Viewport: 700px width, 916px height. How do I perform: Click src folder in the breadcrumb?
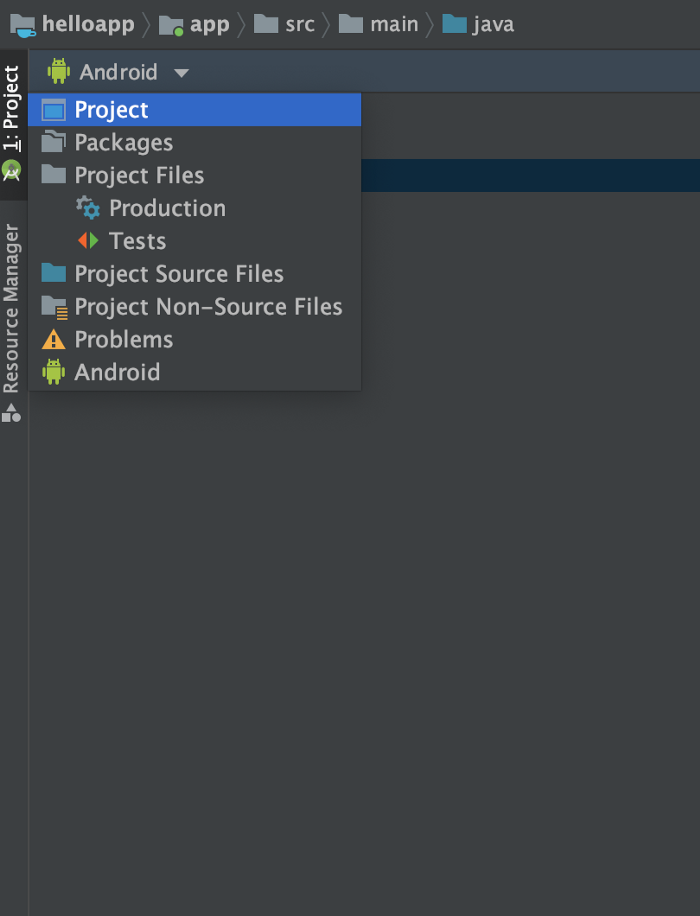pyautogui.click(x=300, y=25)
